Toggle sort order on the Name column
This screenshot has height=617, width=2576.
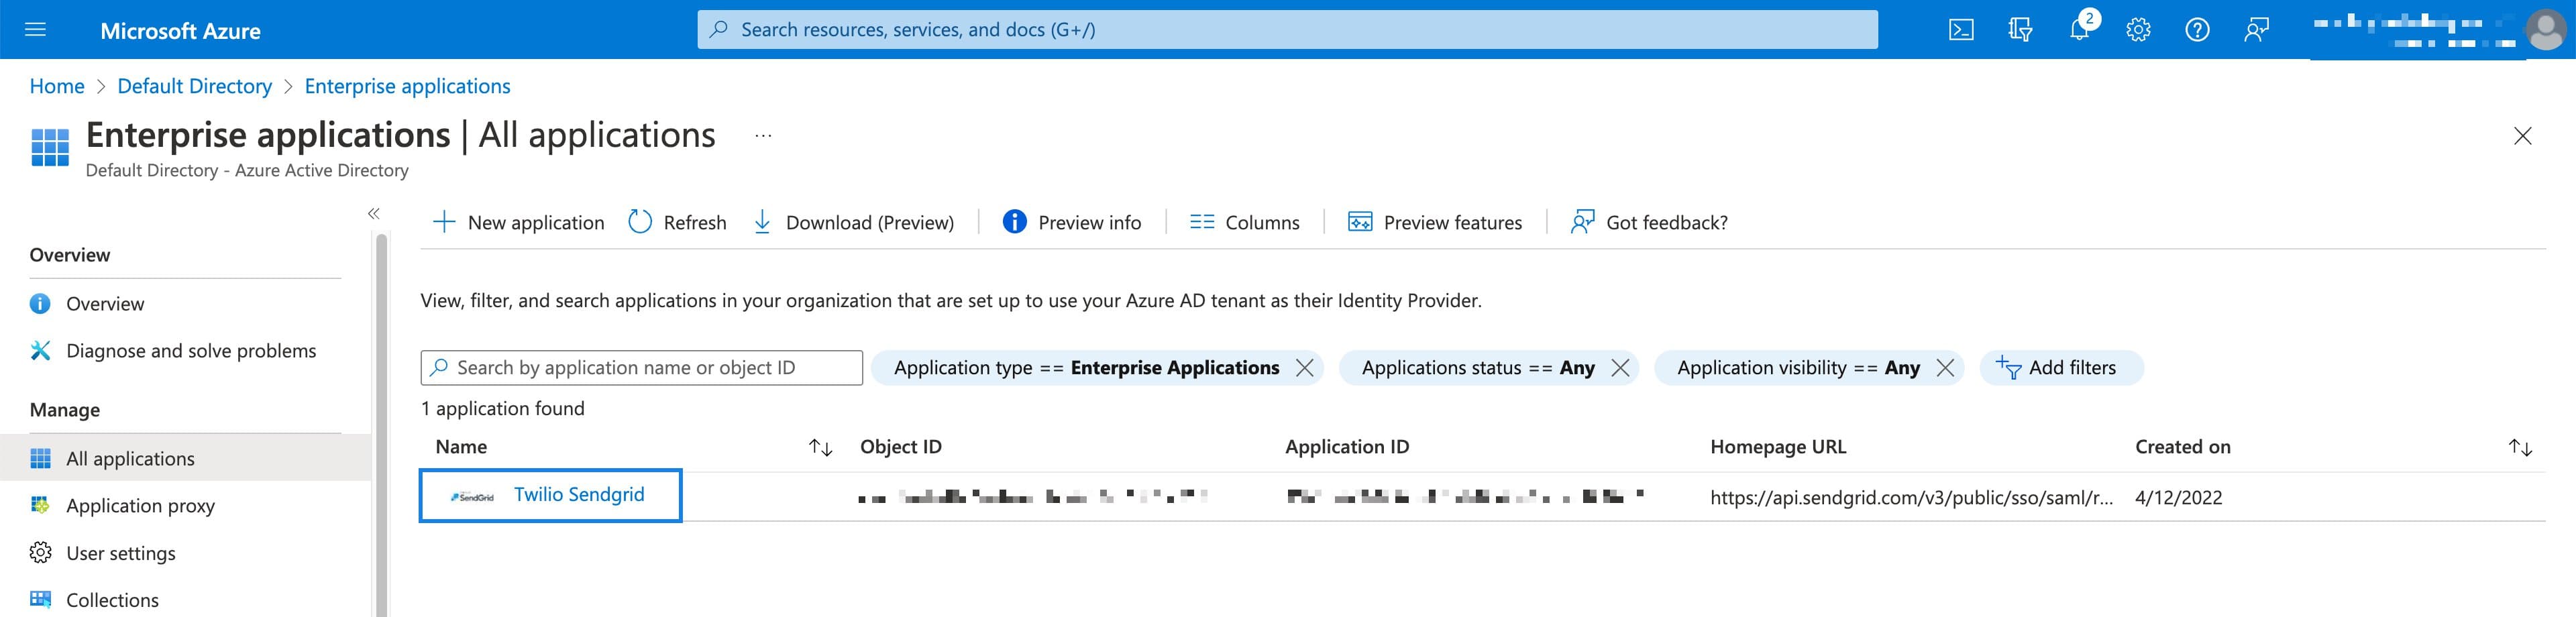pos(820,448)
